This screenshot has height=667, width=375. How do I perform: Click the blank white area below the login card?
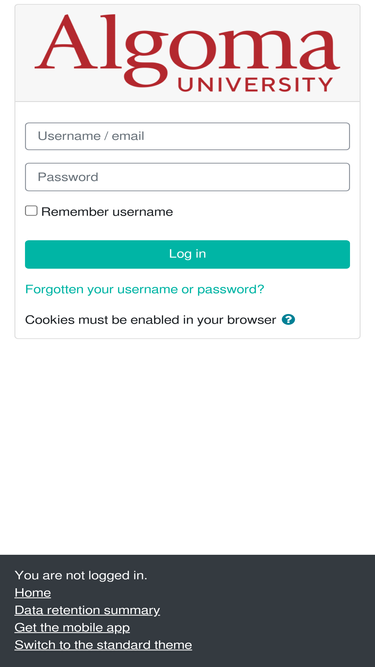188,447
